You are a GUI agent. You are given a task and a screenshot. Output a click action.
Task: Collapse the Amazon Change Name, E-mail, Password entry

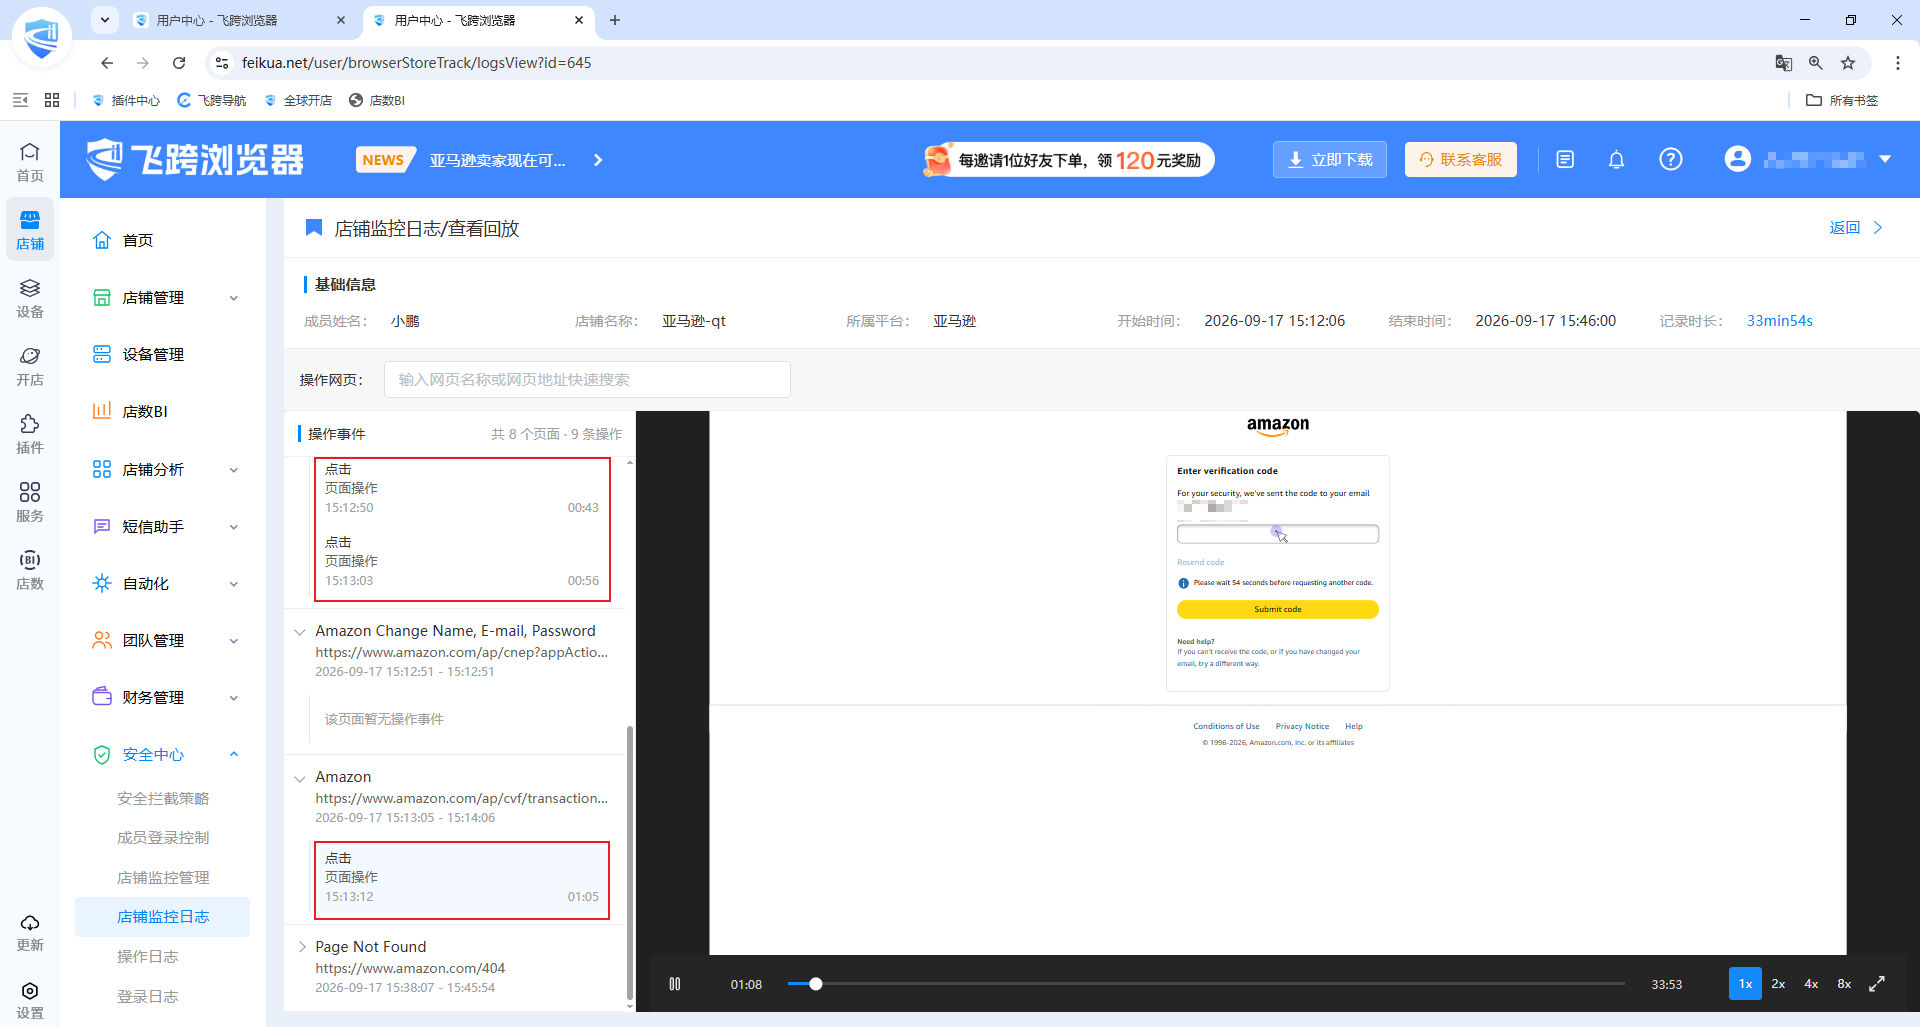tap(300, 632)
